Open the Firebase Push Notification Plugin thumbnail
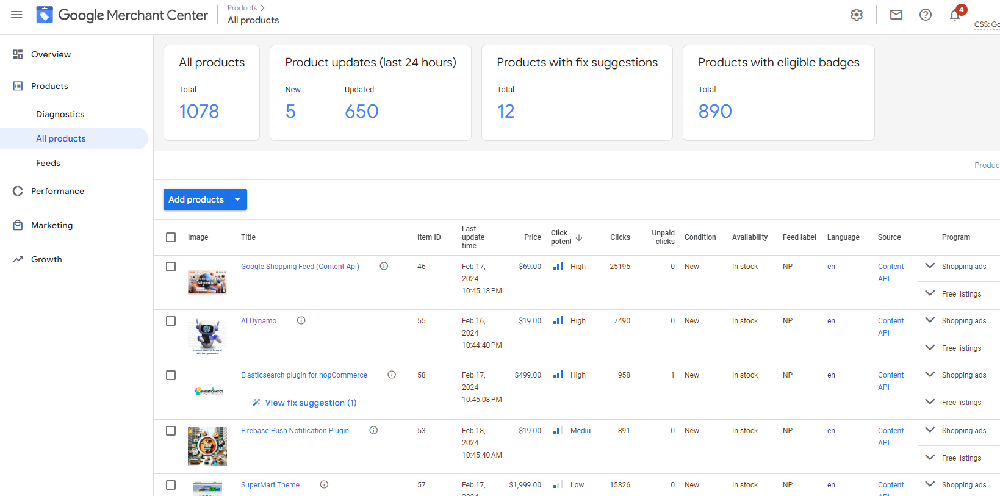Image resolution: width=1000 pixels, height=496 pixels. (x=207, y=446)
